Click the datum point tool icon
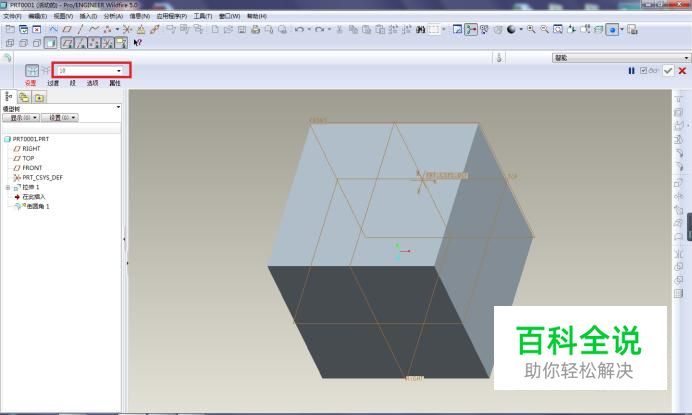 tap(107, 30)
